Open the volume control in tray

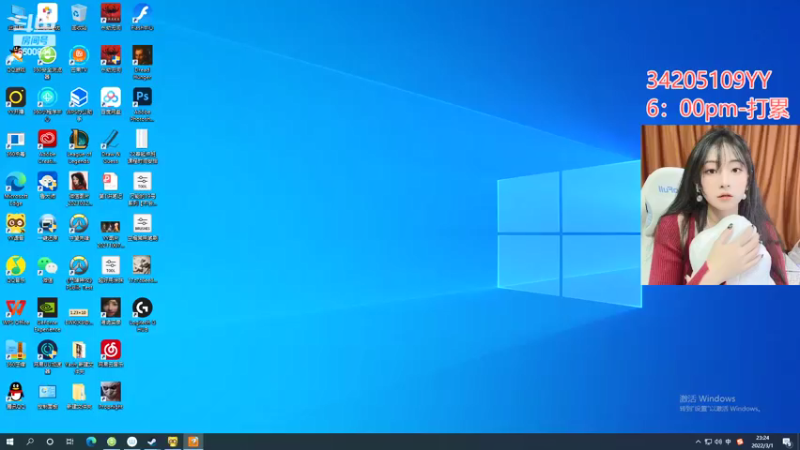tap(718, 442)
